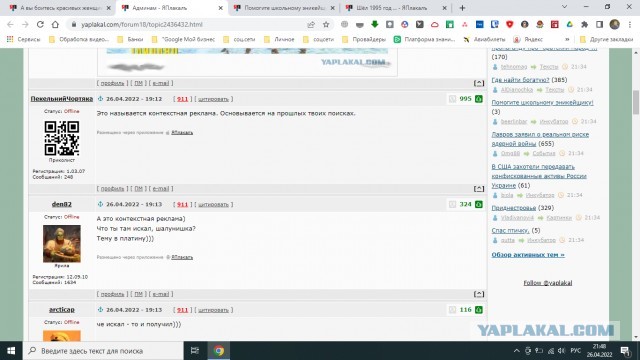
Task: Downvote den82's post rated 324
Action: [452, 204]
